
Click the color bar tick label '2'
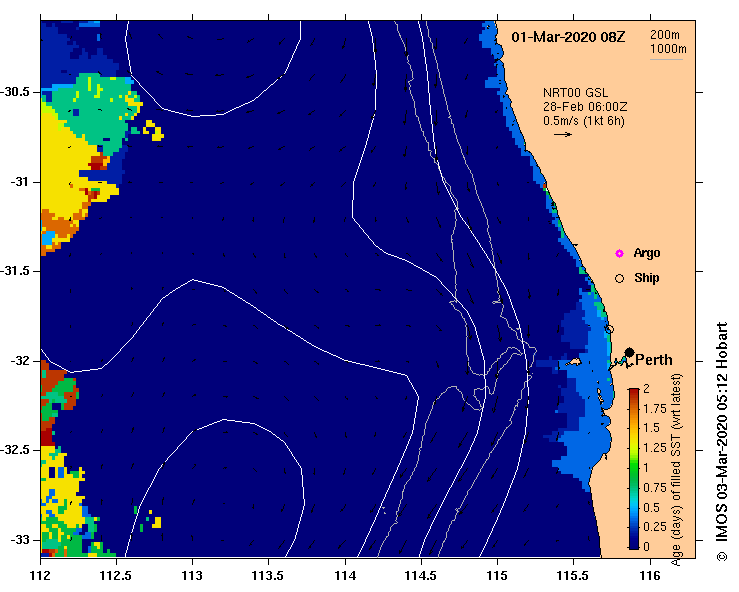tap(646, 389)
